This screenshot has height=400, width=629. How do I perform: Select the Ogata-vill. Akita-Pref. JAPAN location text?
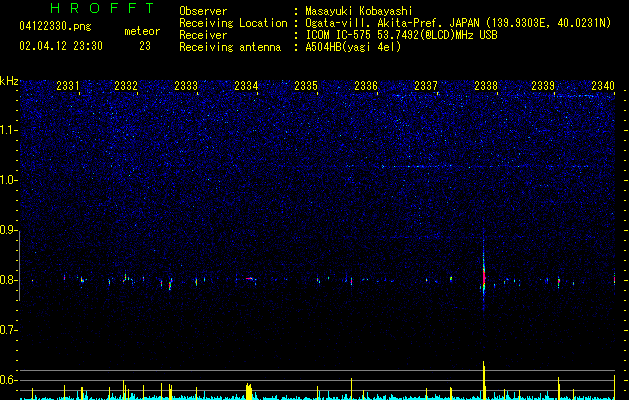click(458, 23)
